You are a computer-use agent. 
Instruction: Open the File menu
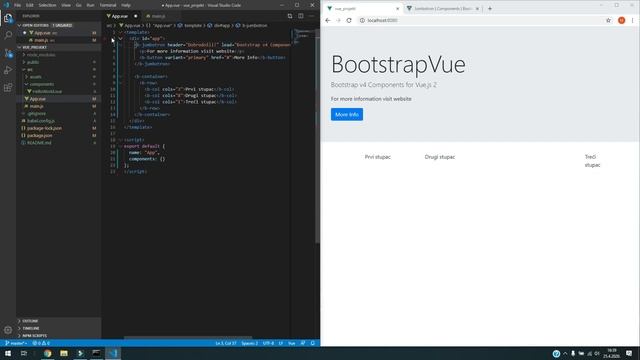17,5
